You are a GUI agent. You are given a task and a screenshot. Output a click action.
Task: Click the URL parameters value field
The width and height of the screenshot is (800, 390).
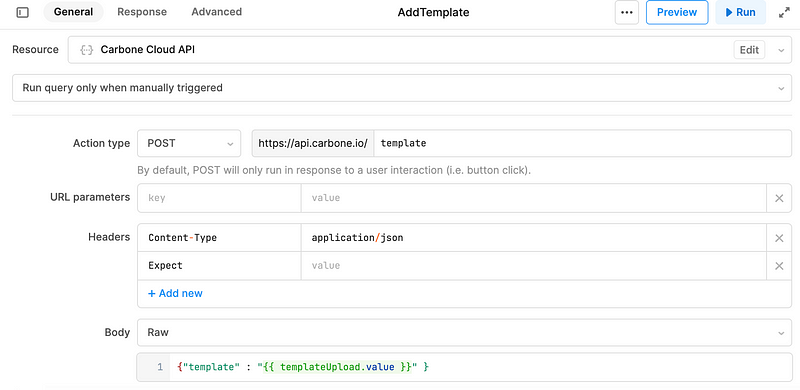point(534,198)
